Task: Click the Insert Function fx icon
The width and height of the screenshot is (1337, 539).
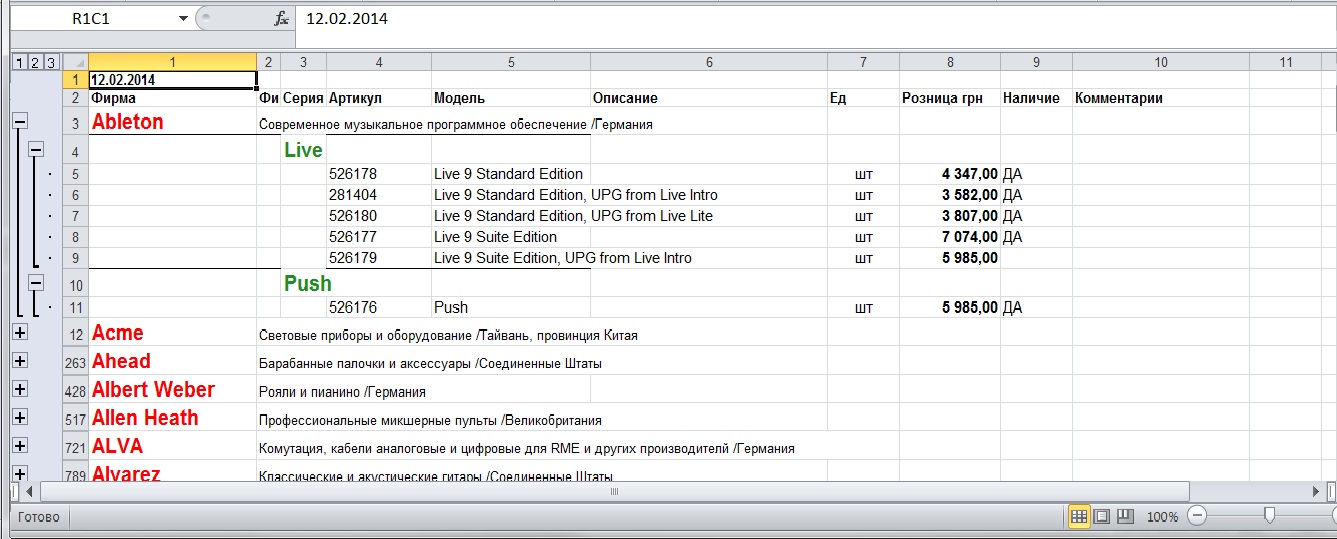Action: [282, 18]
